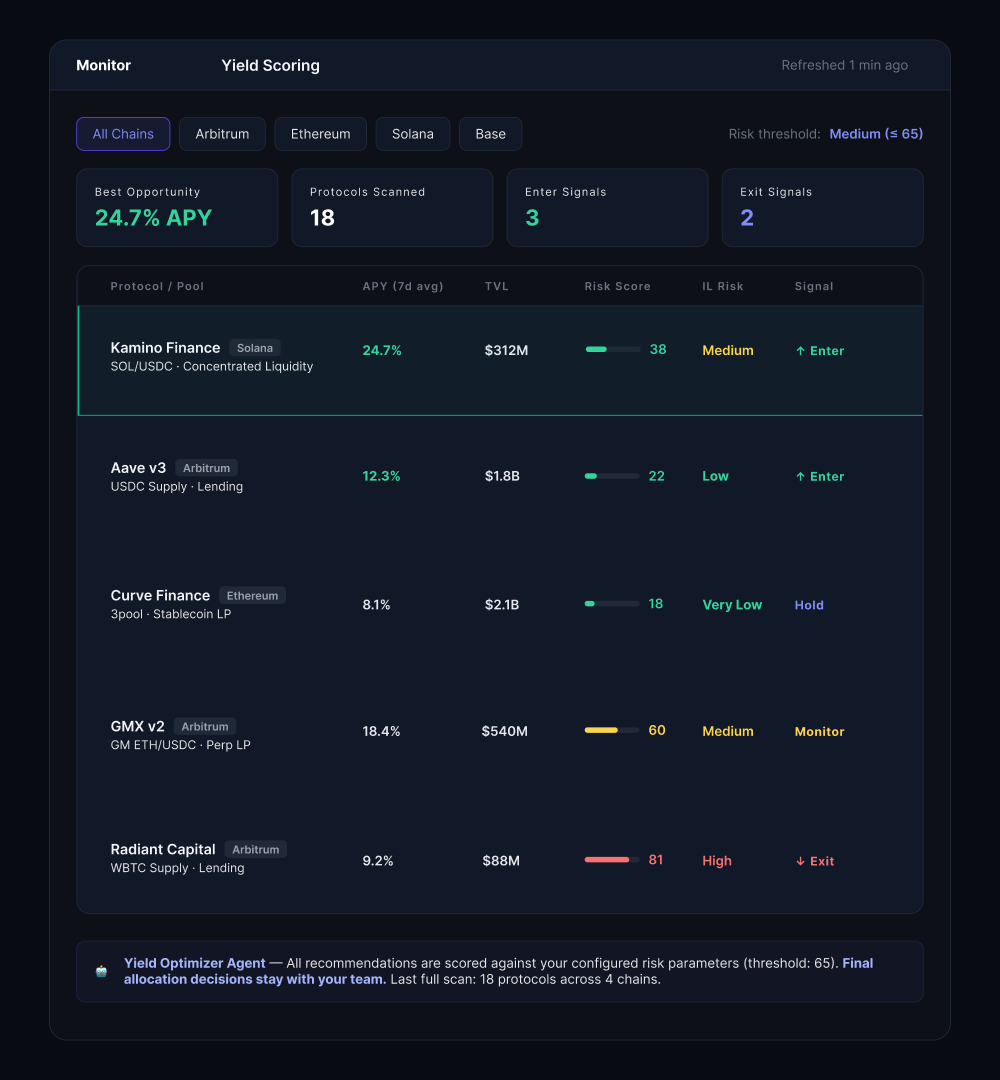Select the Radiant Capital protocol name
Image resolution: width=1000 pixels, height=1080 pixels.
163,849
